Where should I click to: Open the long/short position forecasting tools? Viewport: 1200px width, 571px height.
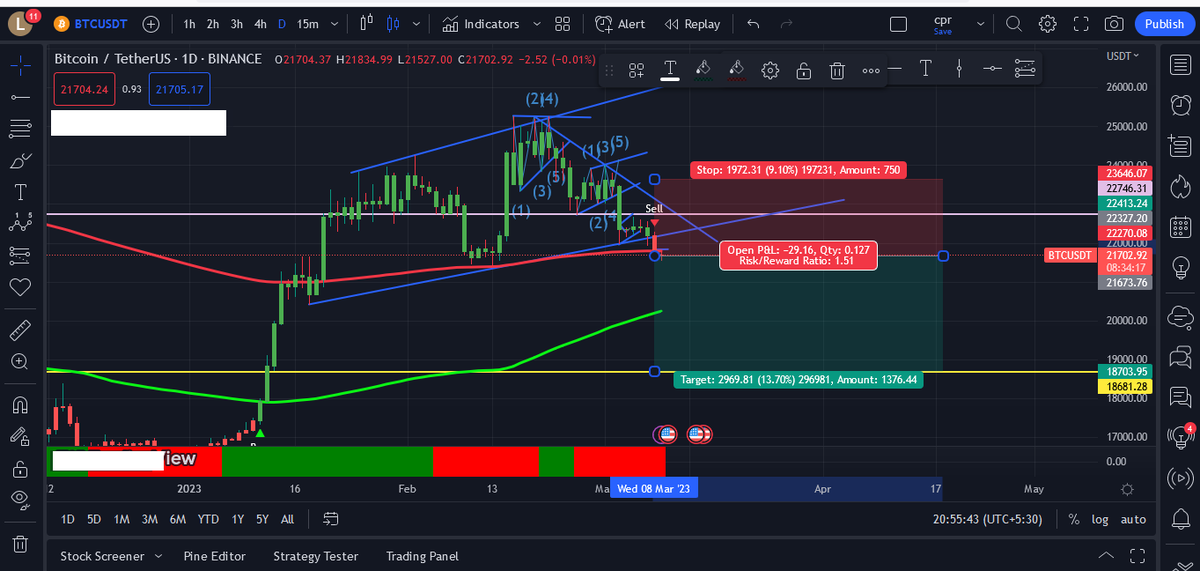[19, 255]
